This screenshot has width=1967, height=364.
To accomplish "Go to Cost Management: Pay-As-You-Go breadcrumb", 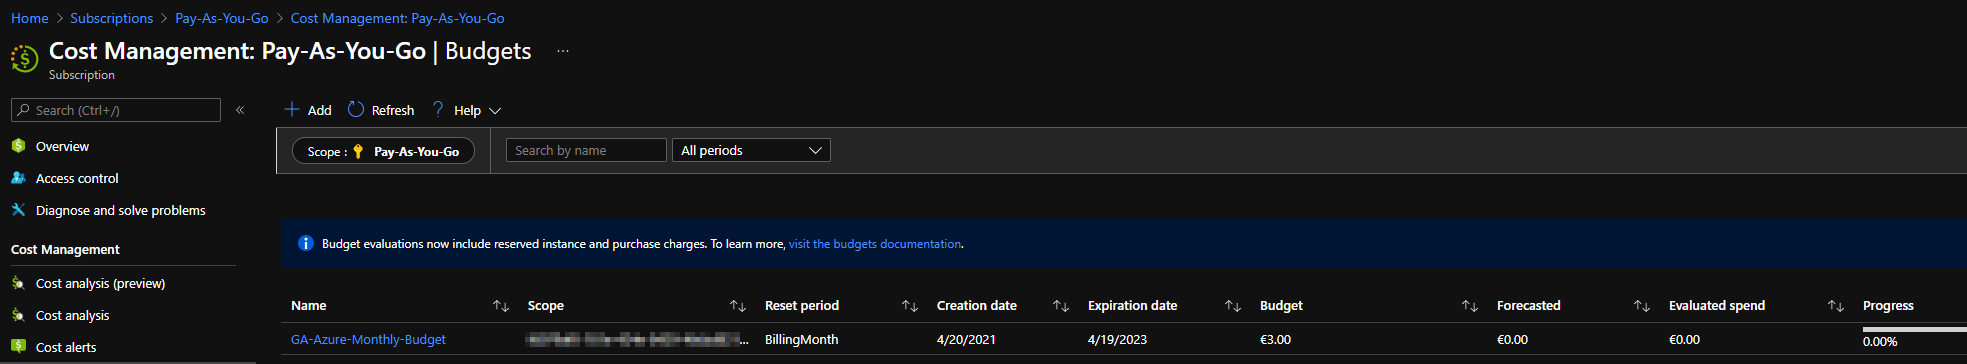I will (x=398, y=18).
